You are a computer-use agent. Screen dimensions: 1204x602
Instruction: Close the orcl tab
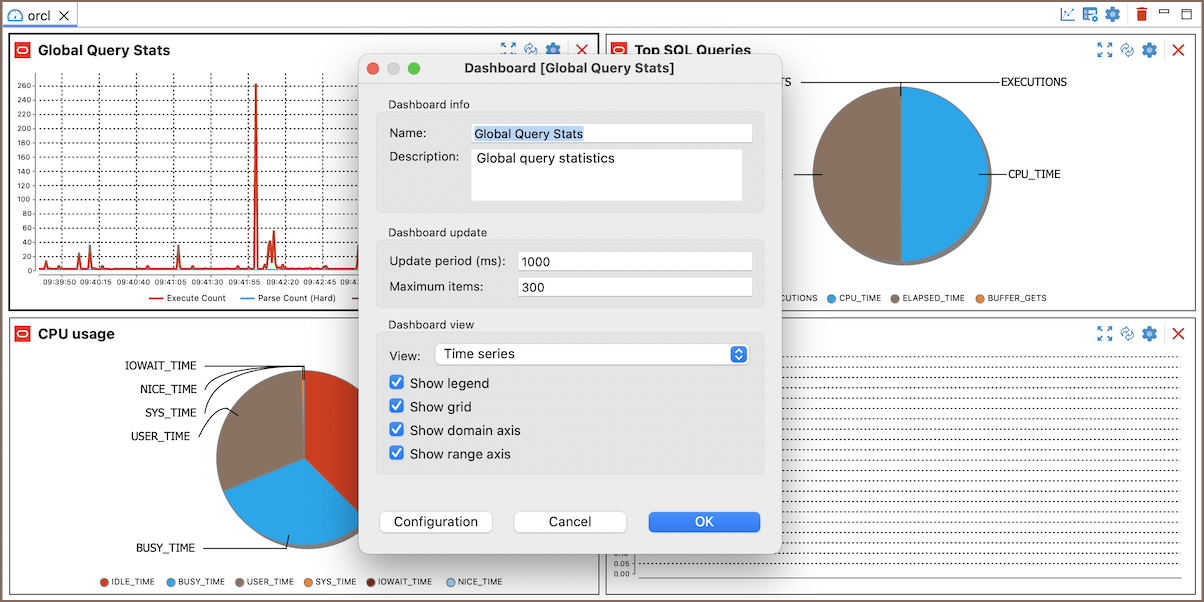(x=64, y=16)
